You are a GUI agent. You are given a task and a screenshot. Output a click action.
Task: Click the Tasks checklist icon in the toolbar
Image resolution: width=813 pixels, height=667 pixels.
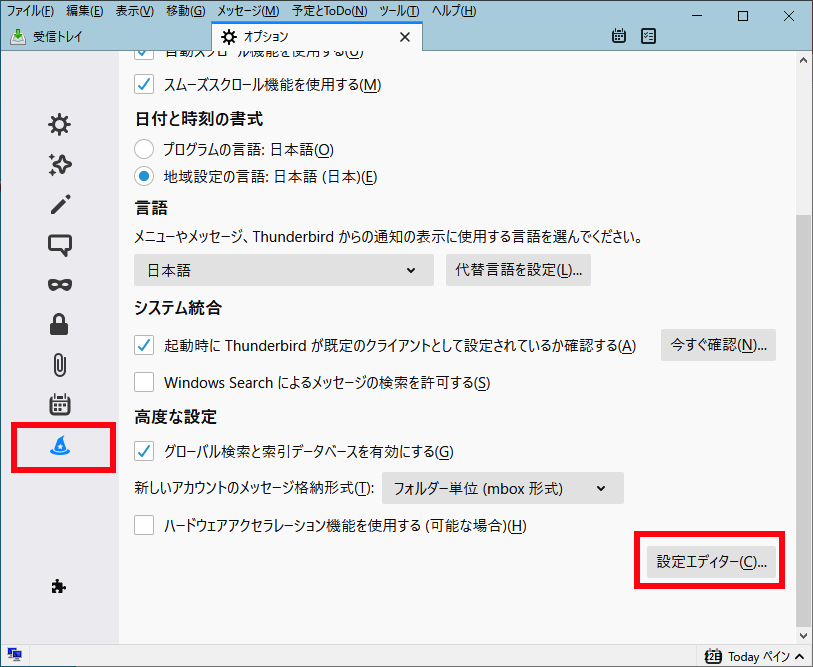(648, 36)
